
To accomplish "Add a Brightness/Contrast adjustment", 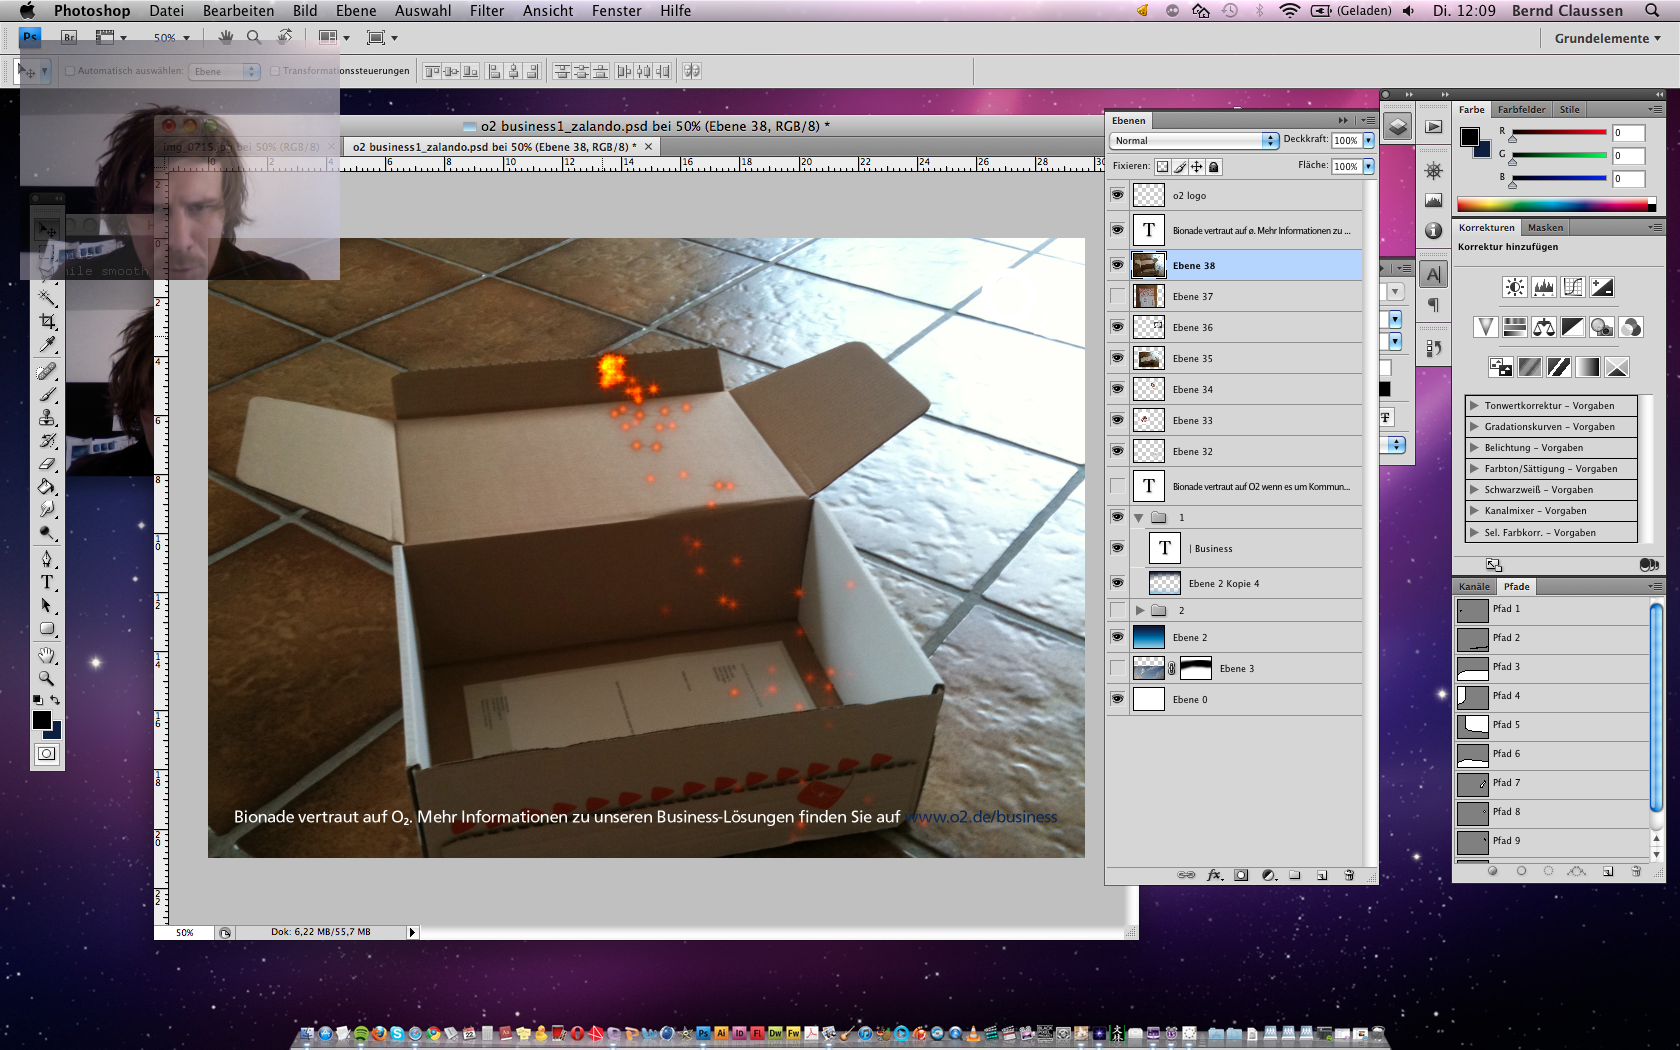I will (x=1515, y=288).
